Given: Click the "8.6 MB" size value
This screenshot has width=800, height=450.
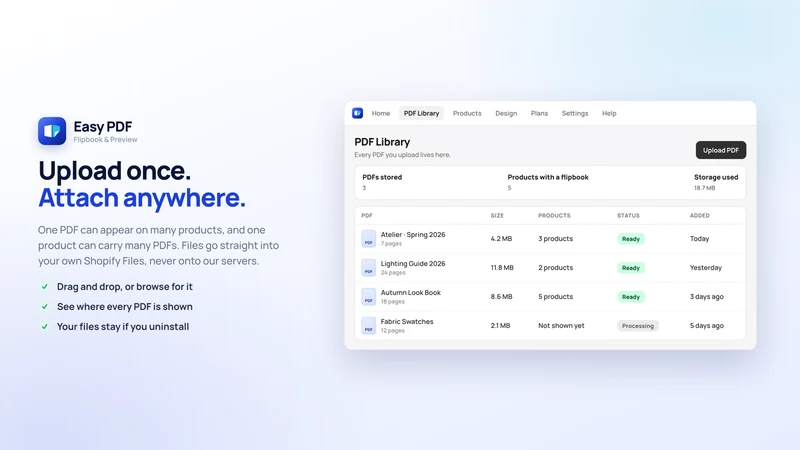Looking at the screenshot, I should (x=501, y=297).
